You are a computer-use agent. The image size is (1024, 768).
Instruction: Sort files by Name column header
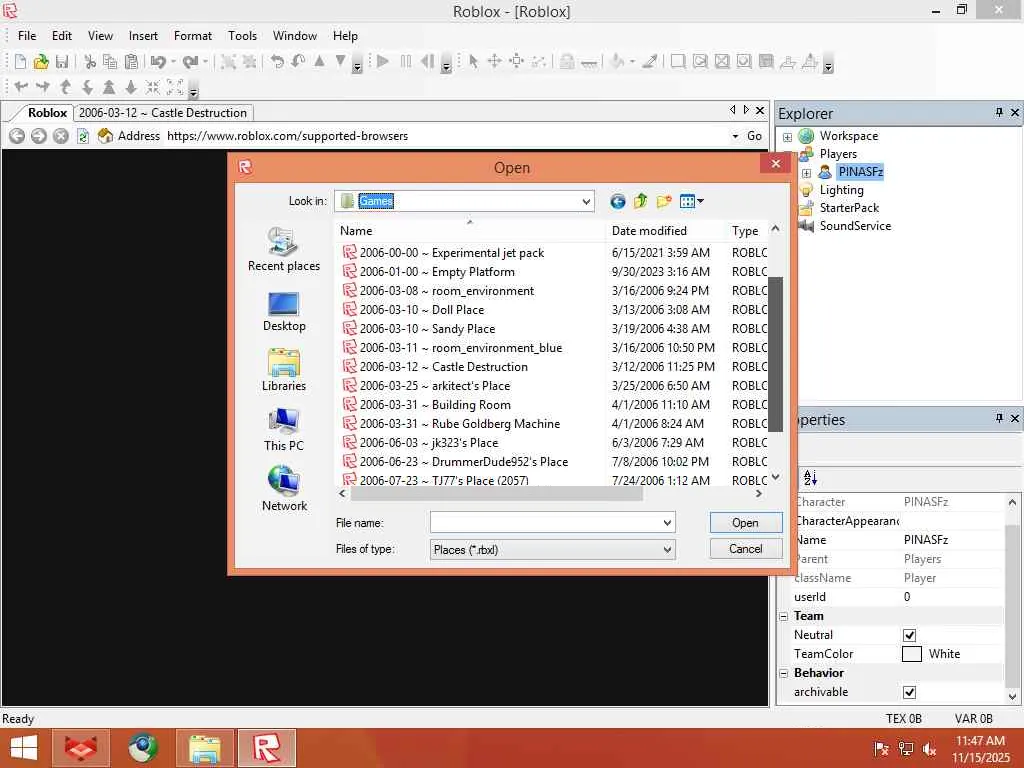pyautogui.click(x=469, y=231)
